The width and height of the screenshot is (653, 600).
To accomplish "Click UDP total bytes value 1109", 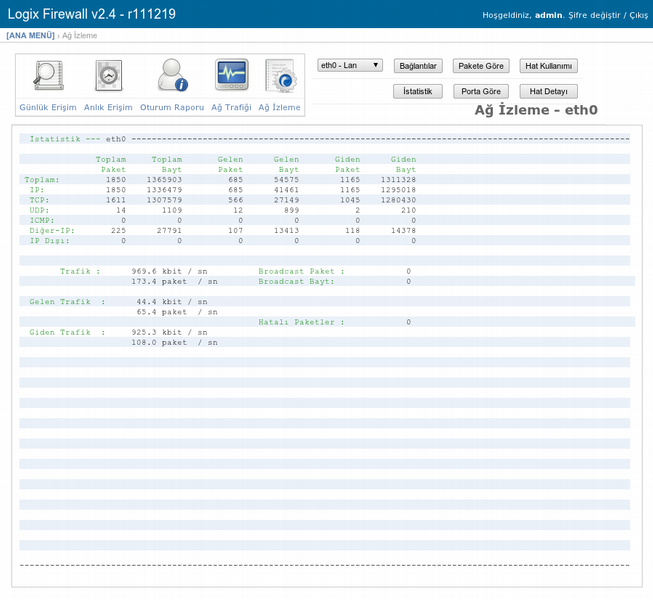I will [172, 210].
